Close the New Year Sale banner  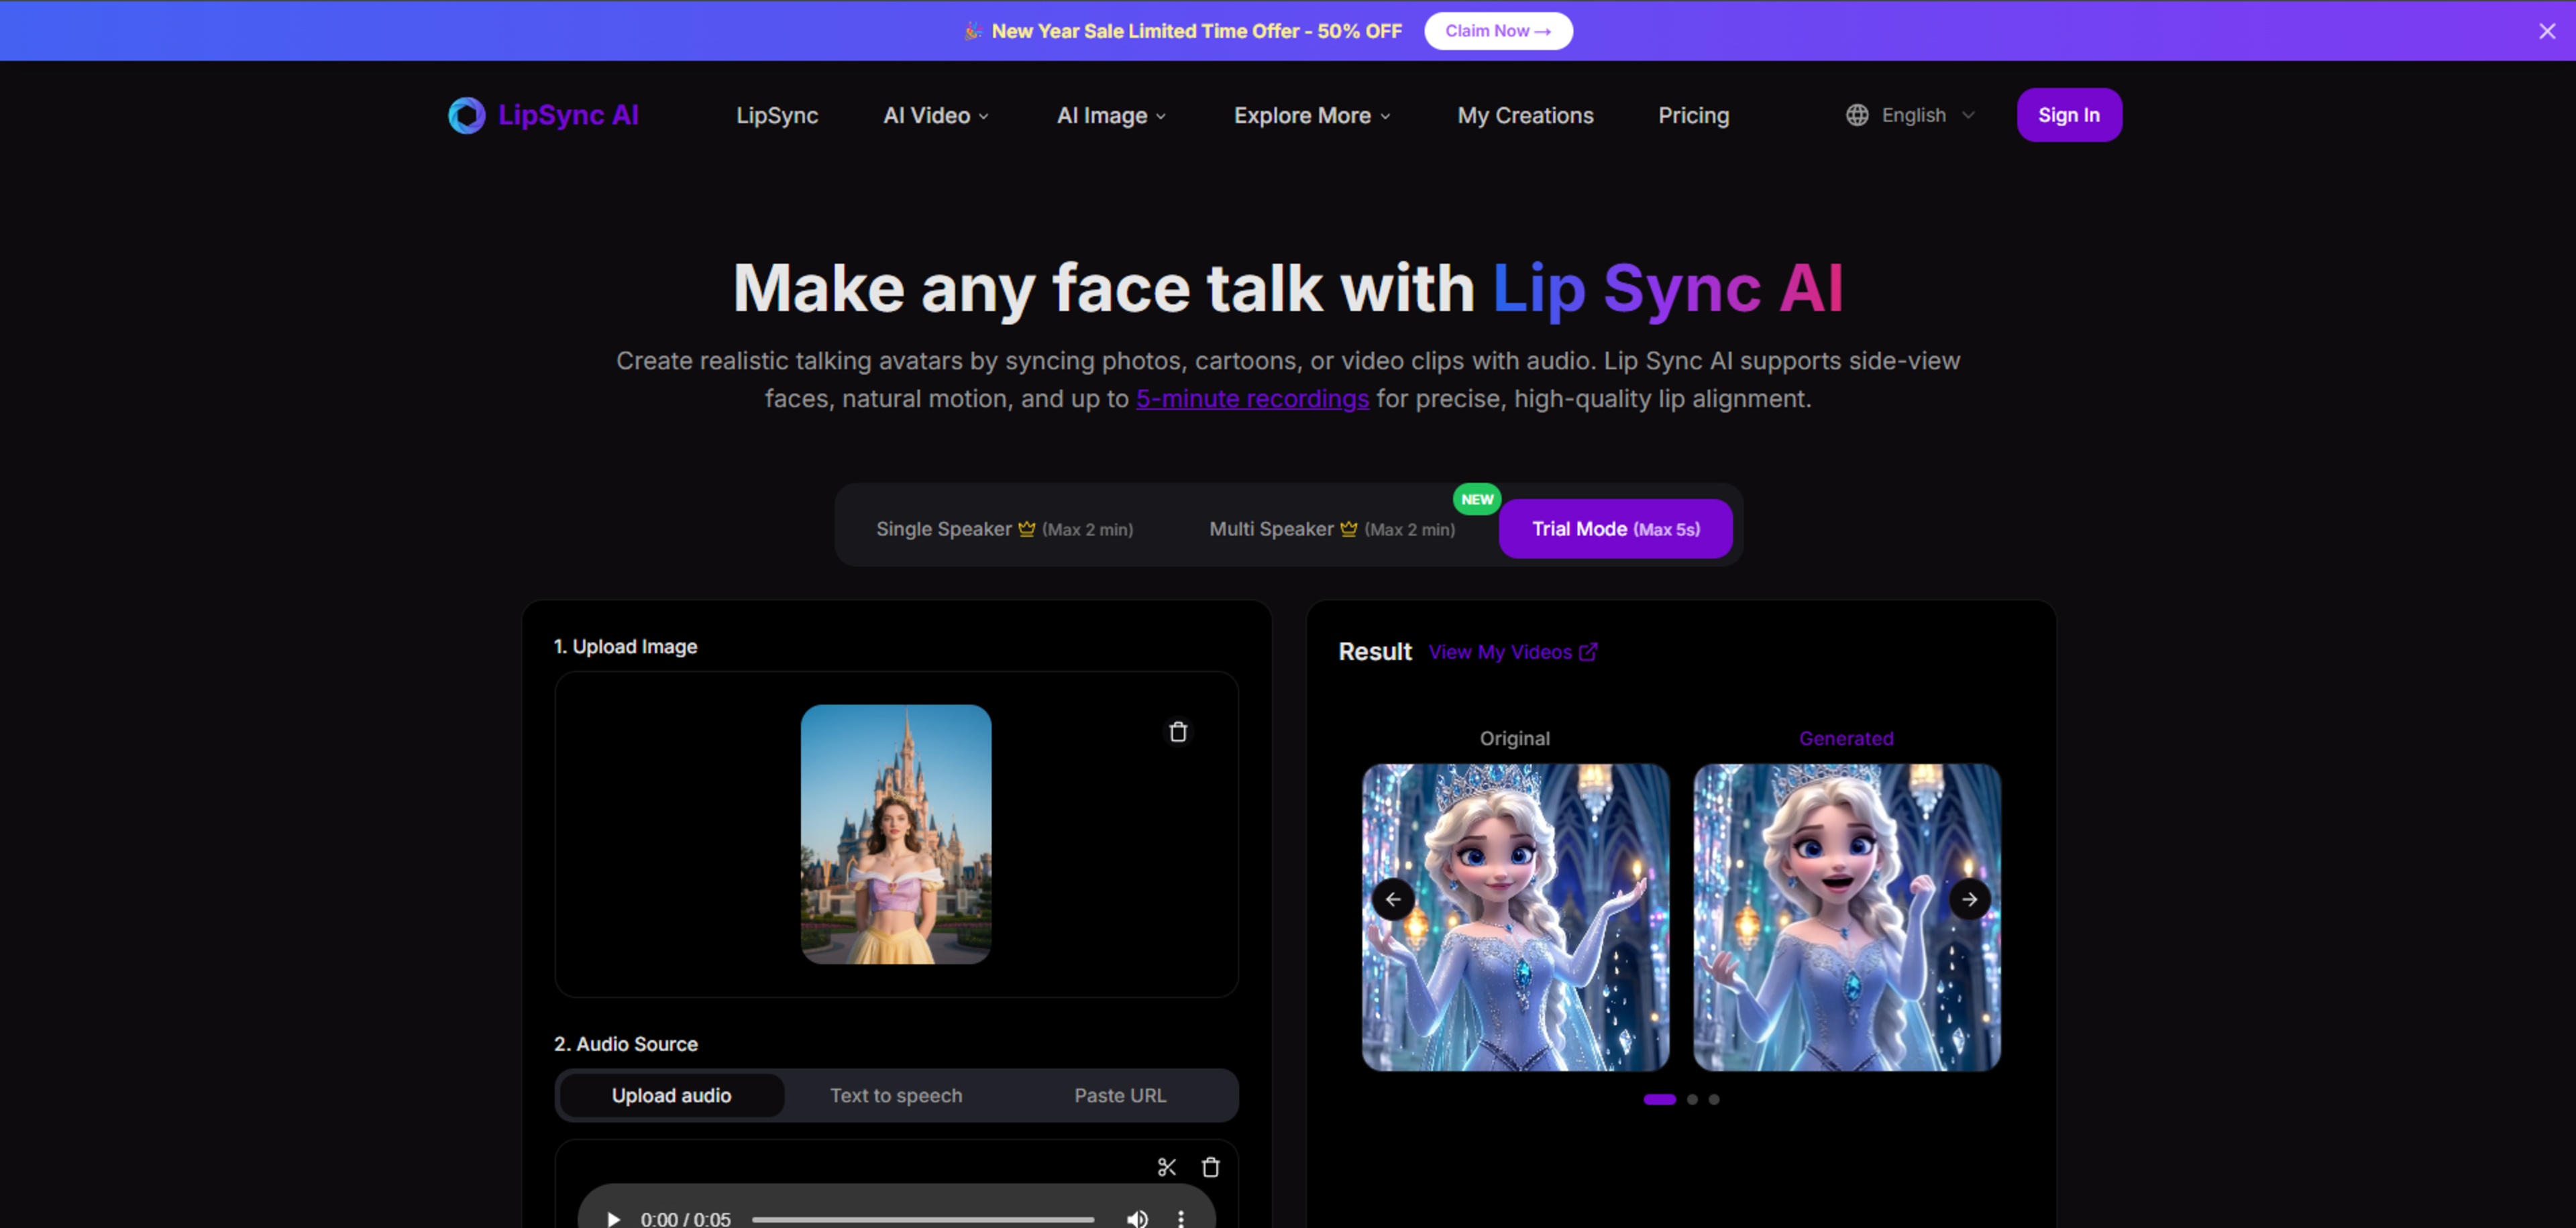pos(2547,31)
